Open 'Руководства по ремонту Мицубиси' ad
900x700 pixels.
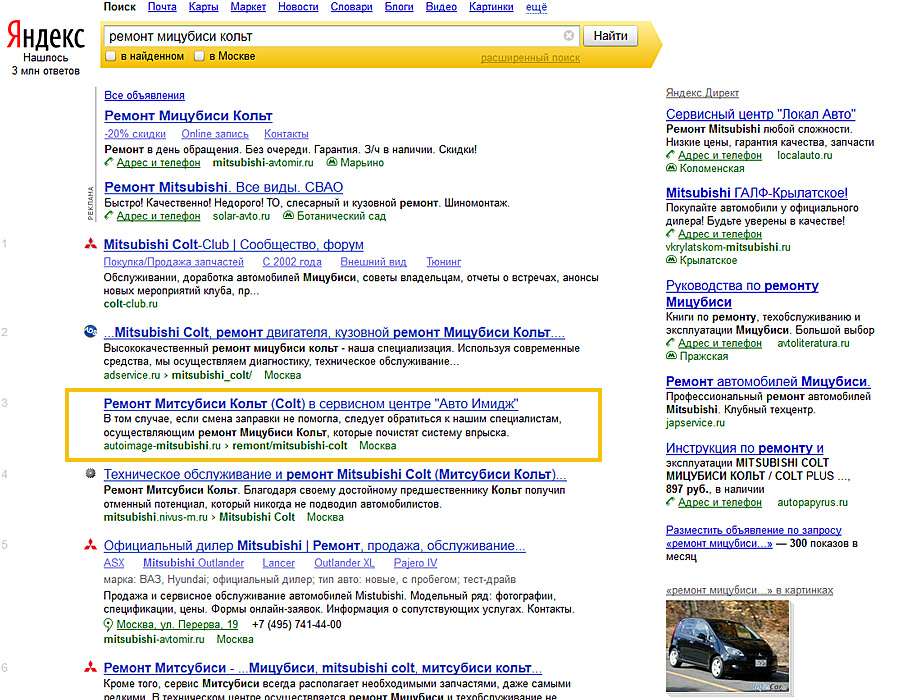742,294
